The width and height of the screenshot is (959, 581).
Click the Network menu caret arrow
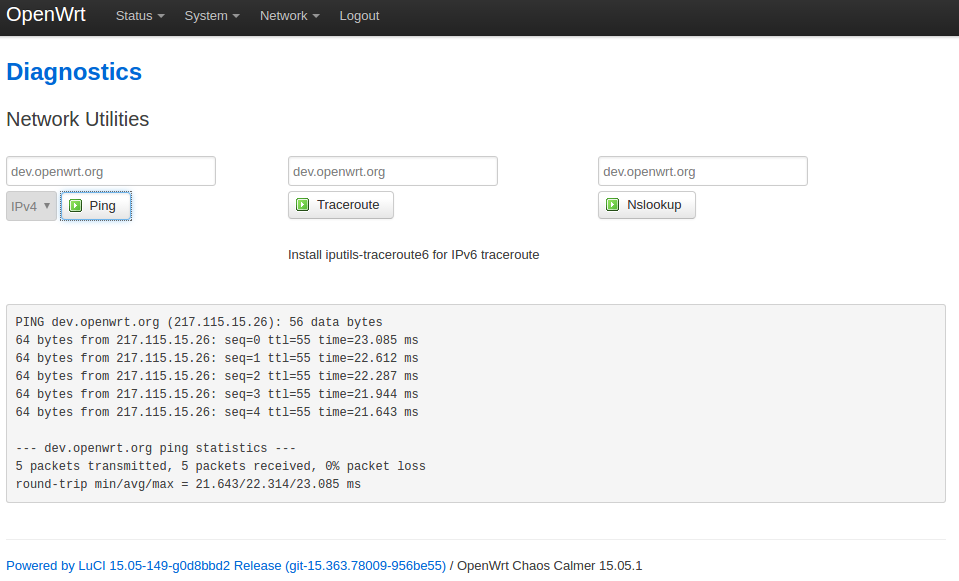[x=316, y=17]
